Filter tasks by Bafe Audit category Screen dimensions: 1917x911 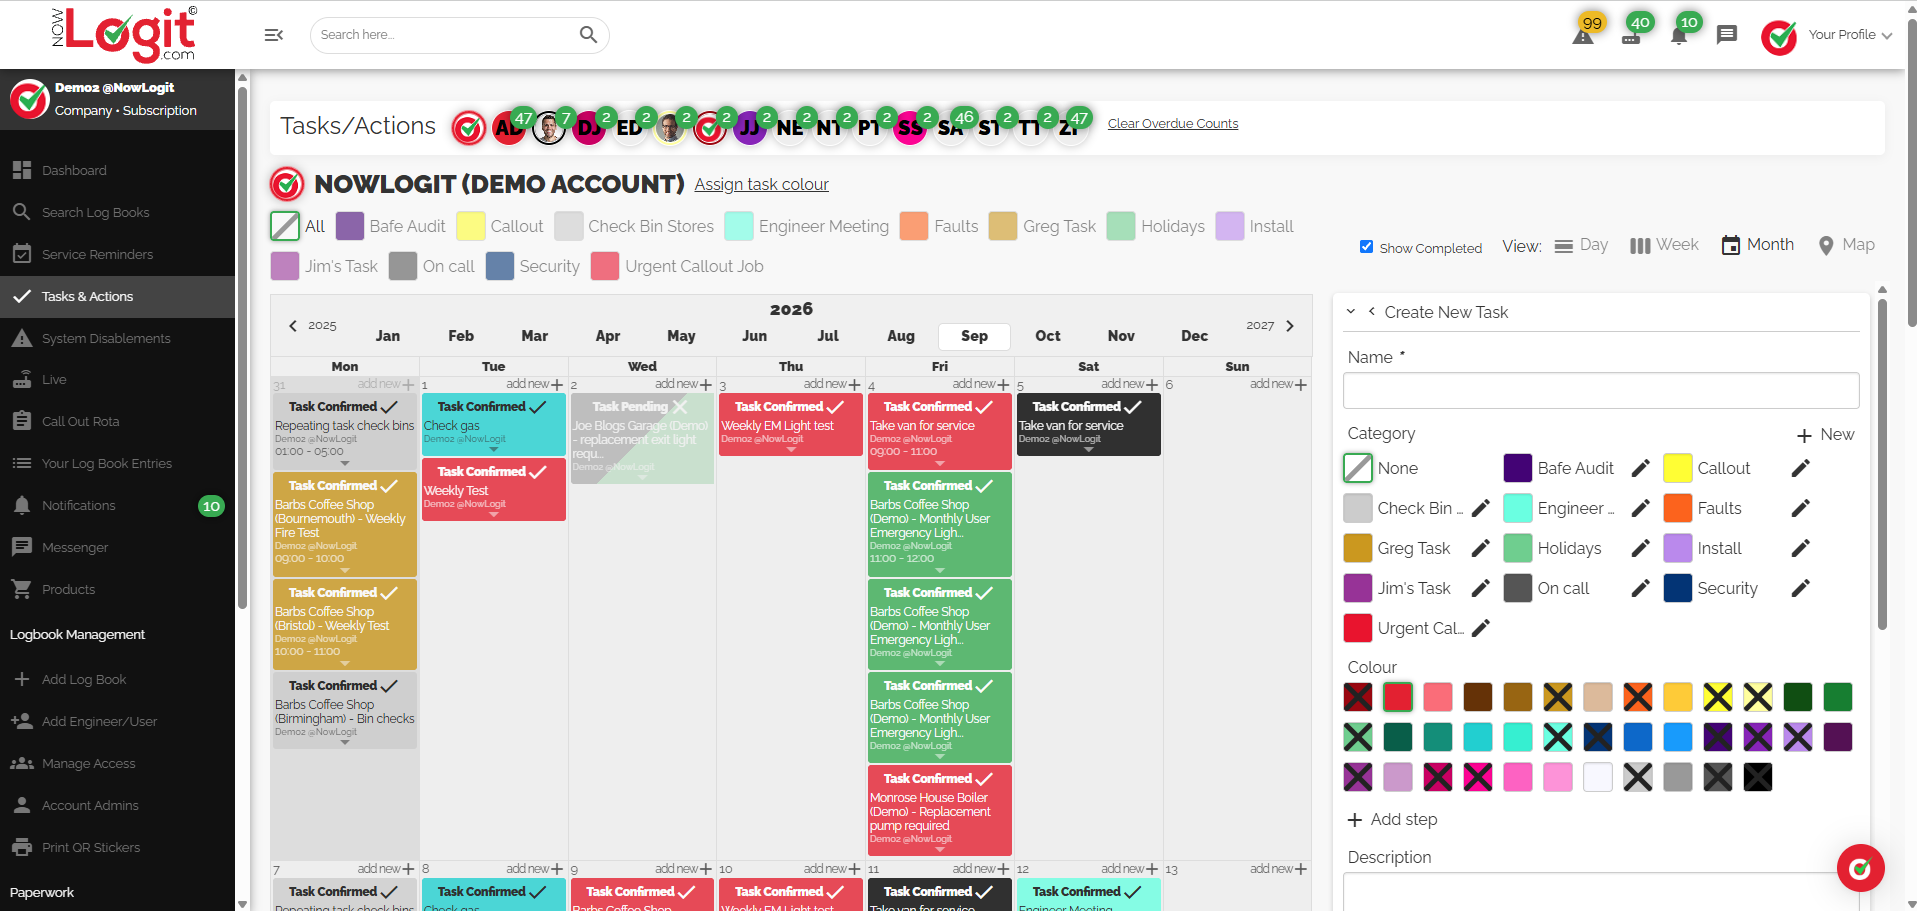click(x=350, y=226)
